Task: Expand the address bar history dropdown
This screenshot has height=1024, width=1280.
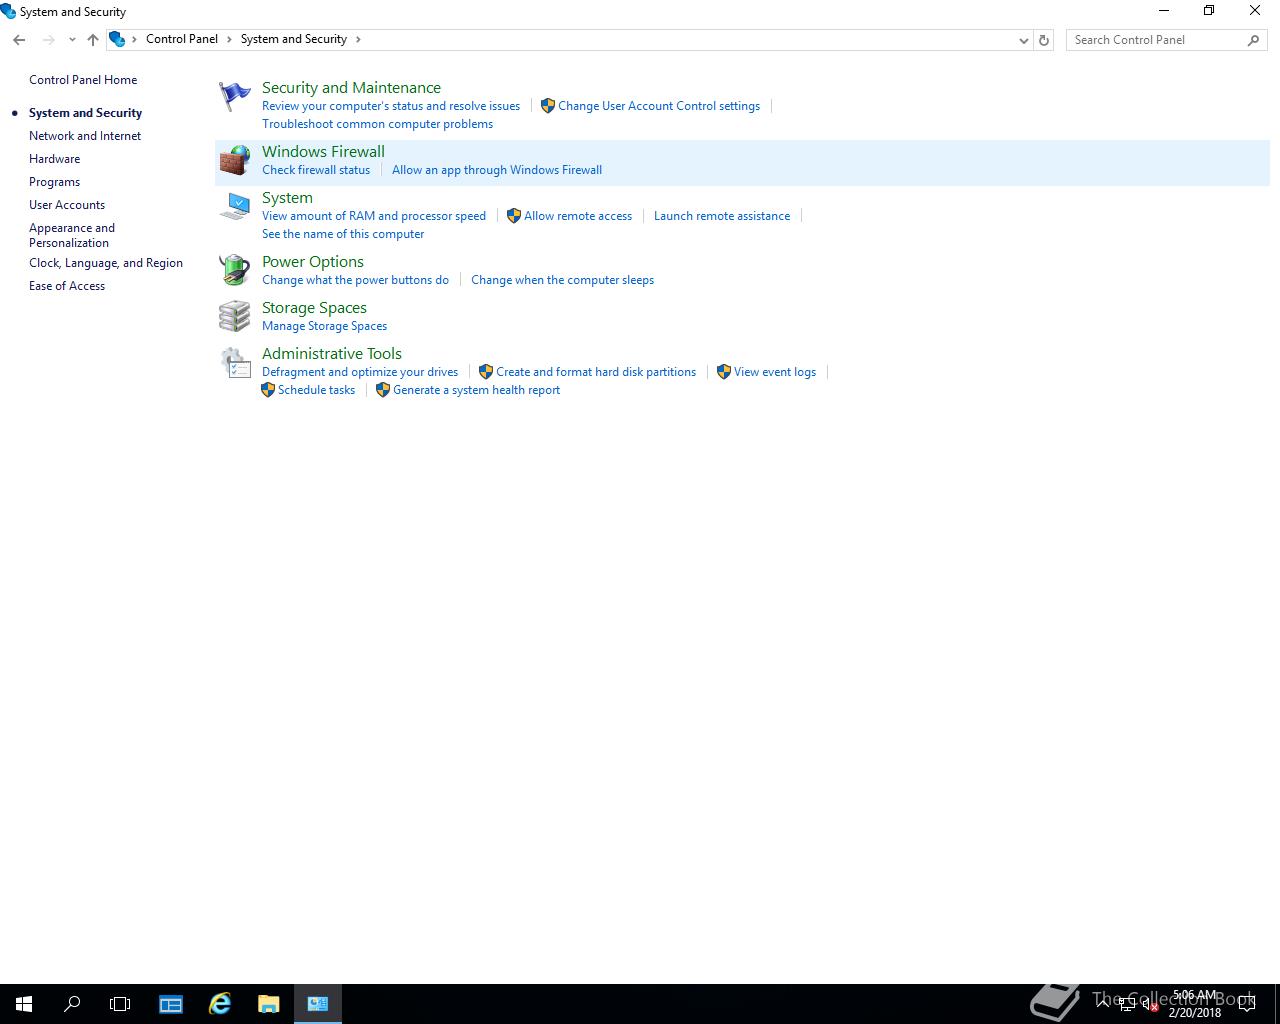Action: 1023,40
